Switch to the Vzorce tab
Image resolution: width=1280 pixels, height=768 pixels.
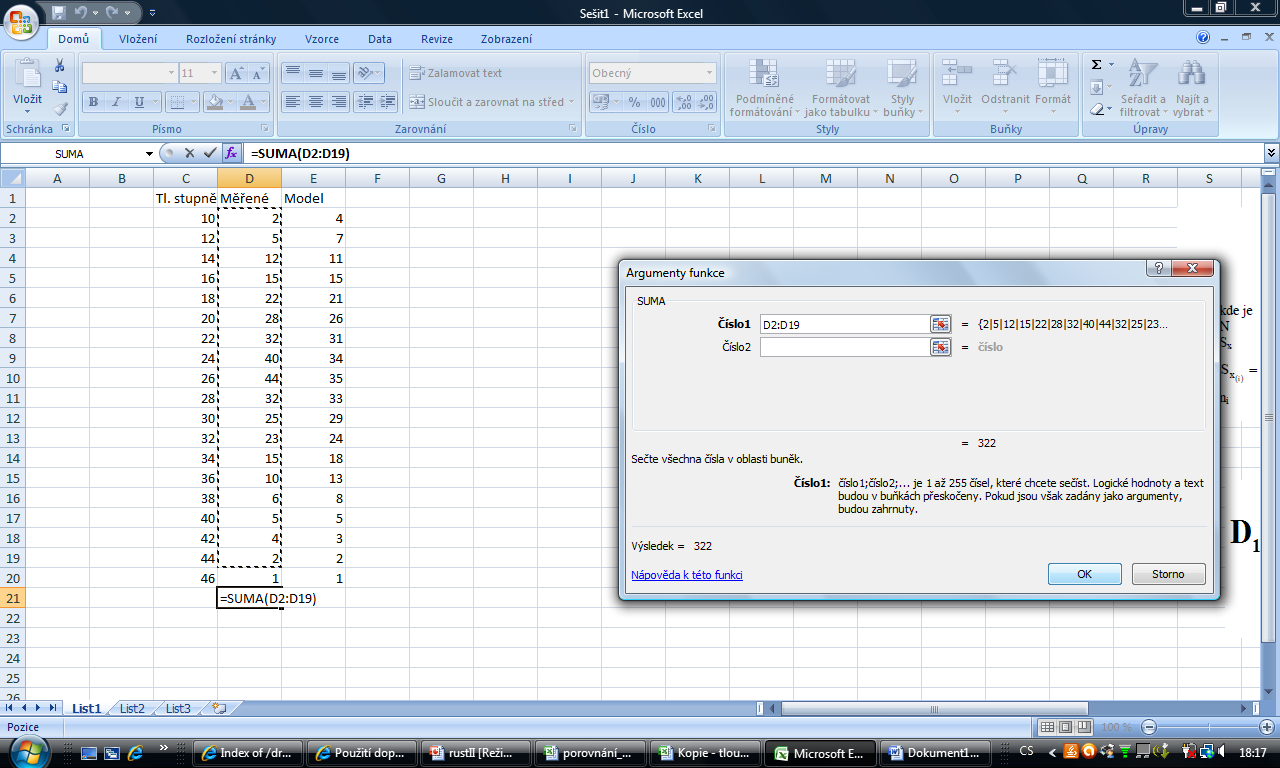point(322,39)
